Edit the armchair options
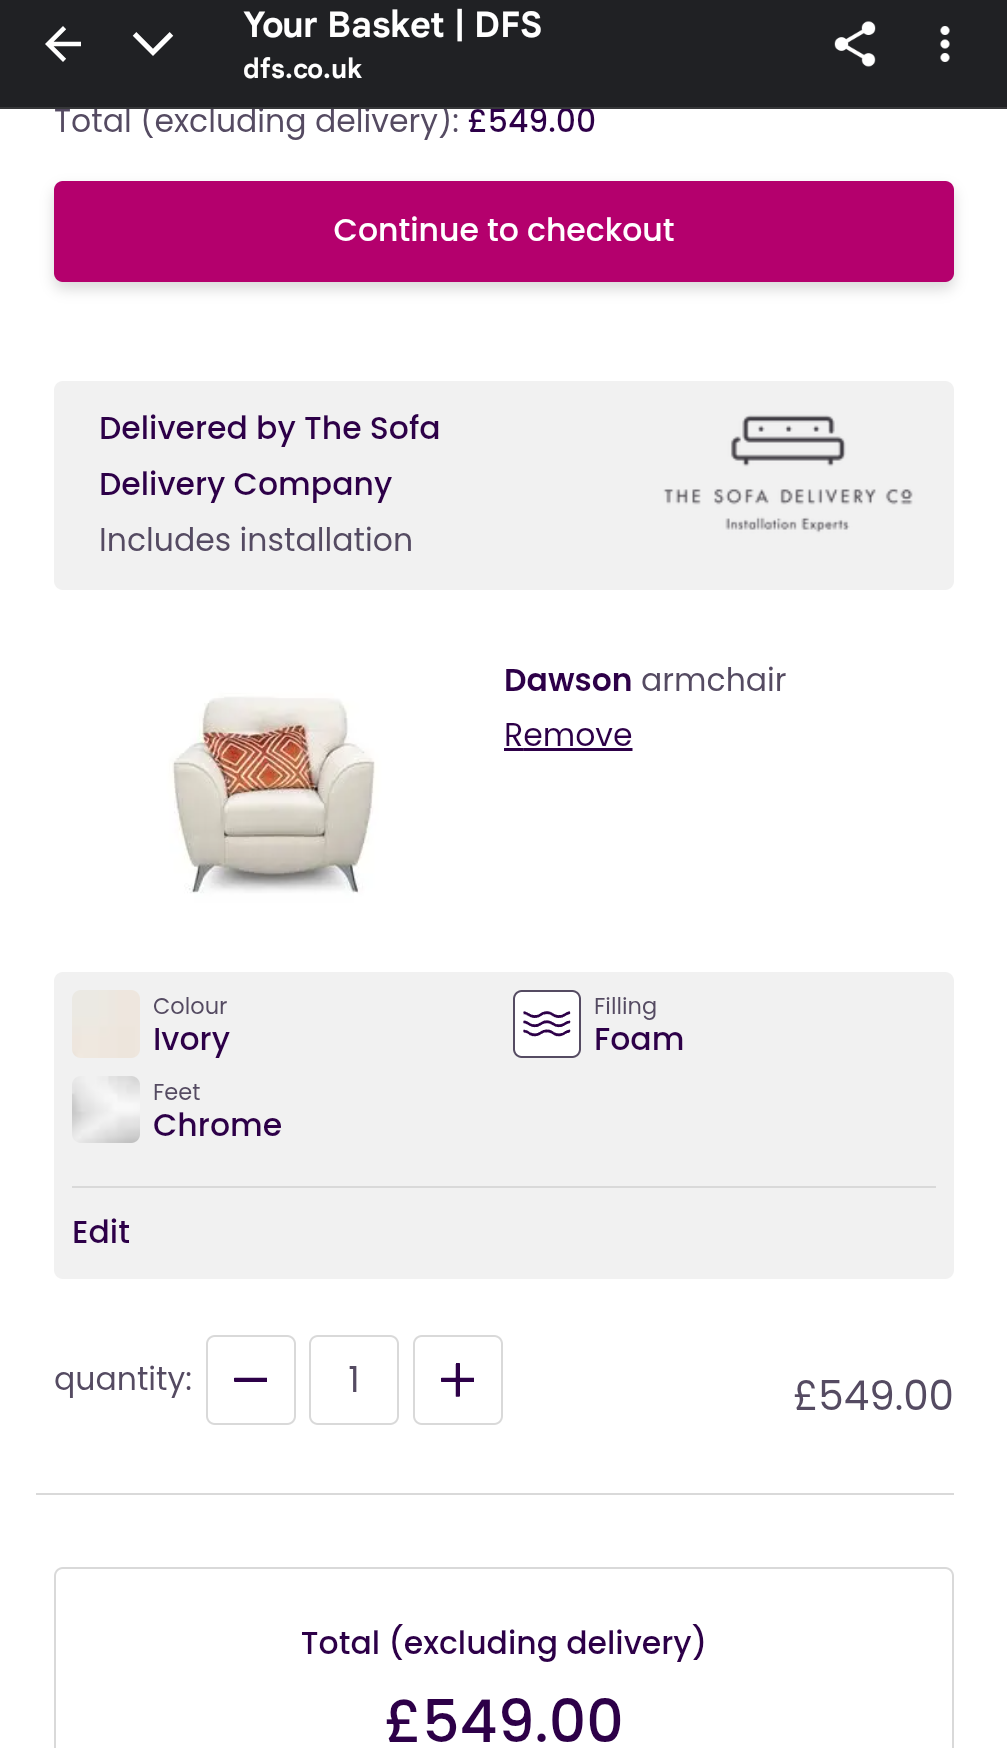The width and height of the screenshot is (1007, 1748). [101, 1232]
